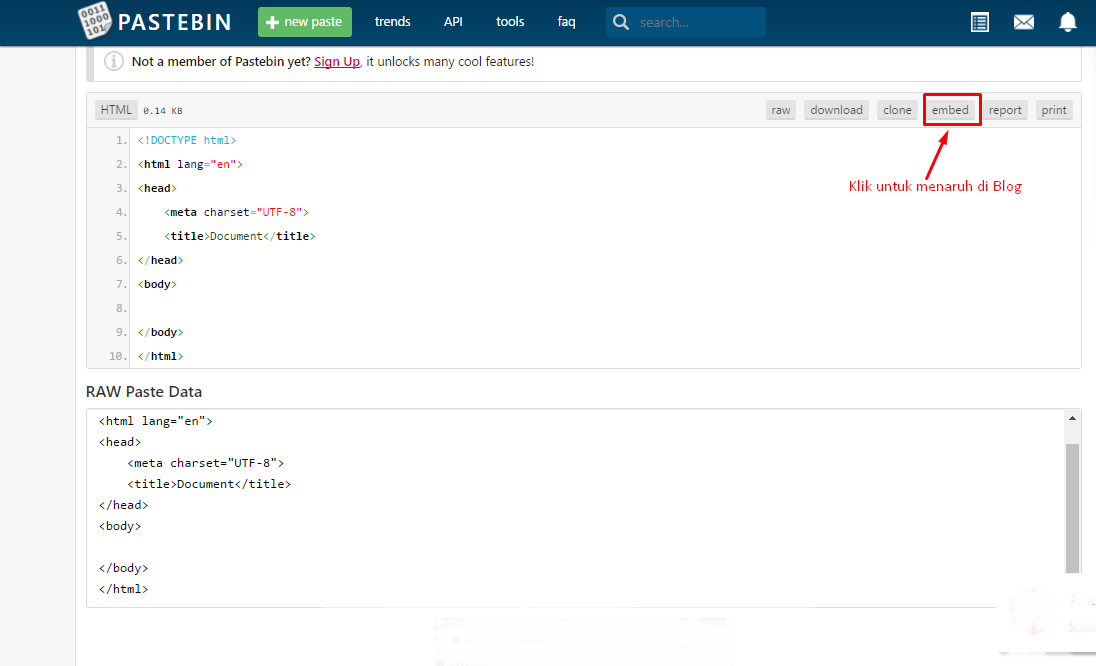
Task: Create a new paste
Action: click(x=305, y=21)
